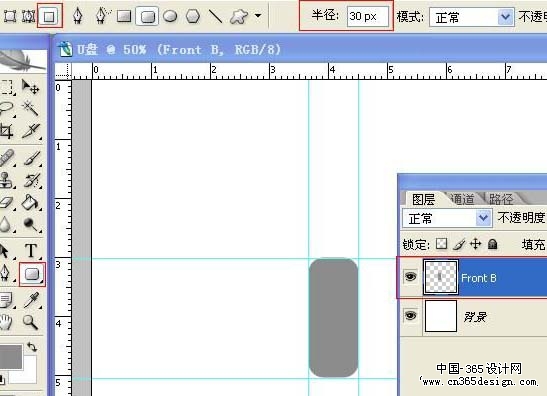
Task: Select the Magic Wand tool
Action: click(x=31, y=108)
